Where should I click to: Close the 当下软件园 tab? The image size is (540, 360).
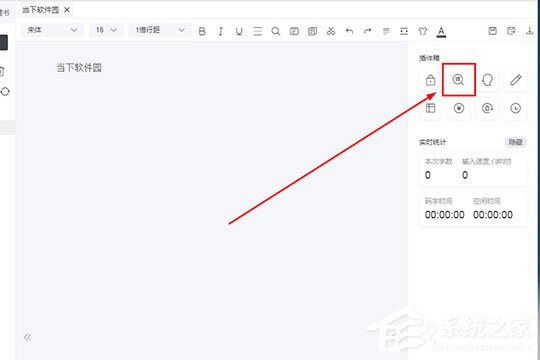[x=67, y=10]
